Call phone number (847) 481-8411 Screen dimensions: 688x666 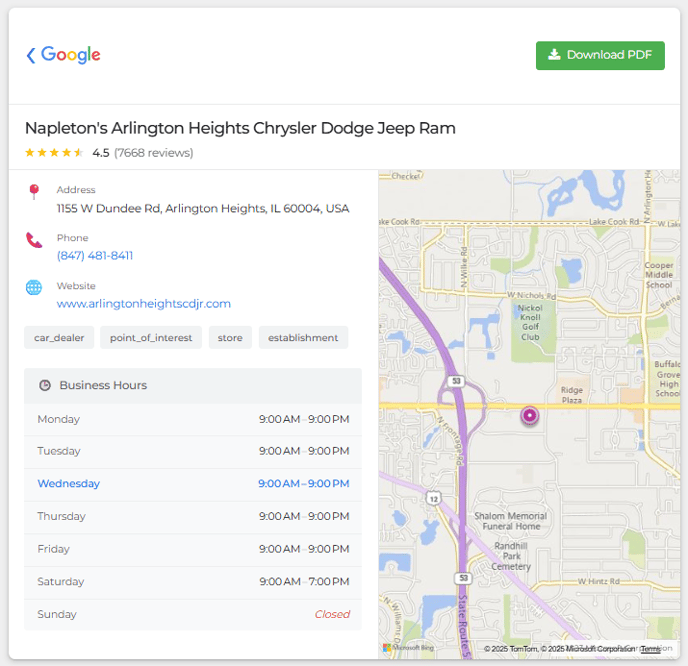[95, 256]
